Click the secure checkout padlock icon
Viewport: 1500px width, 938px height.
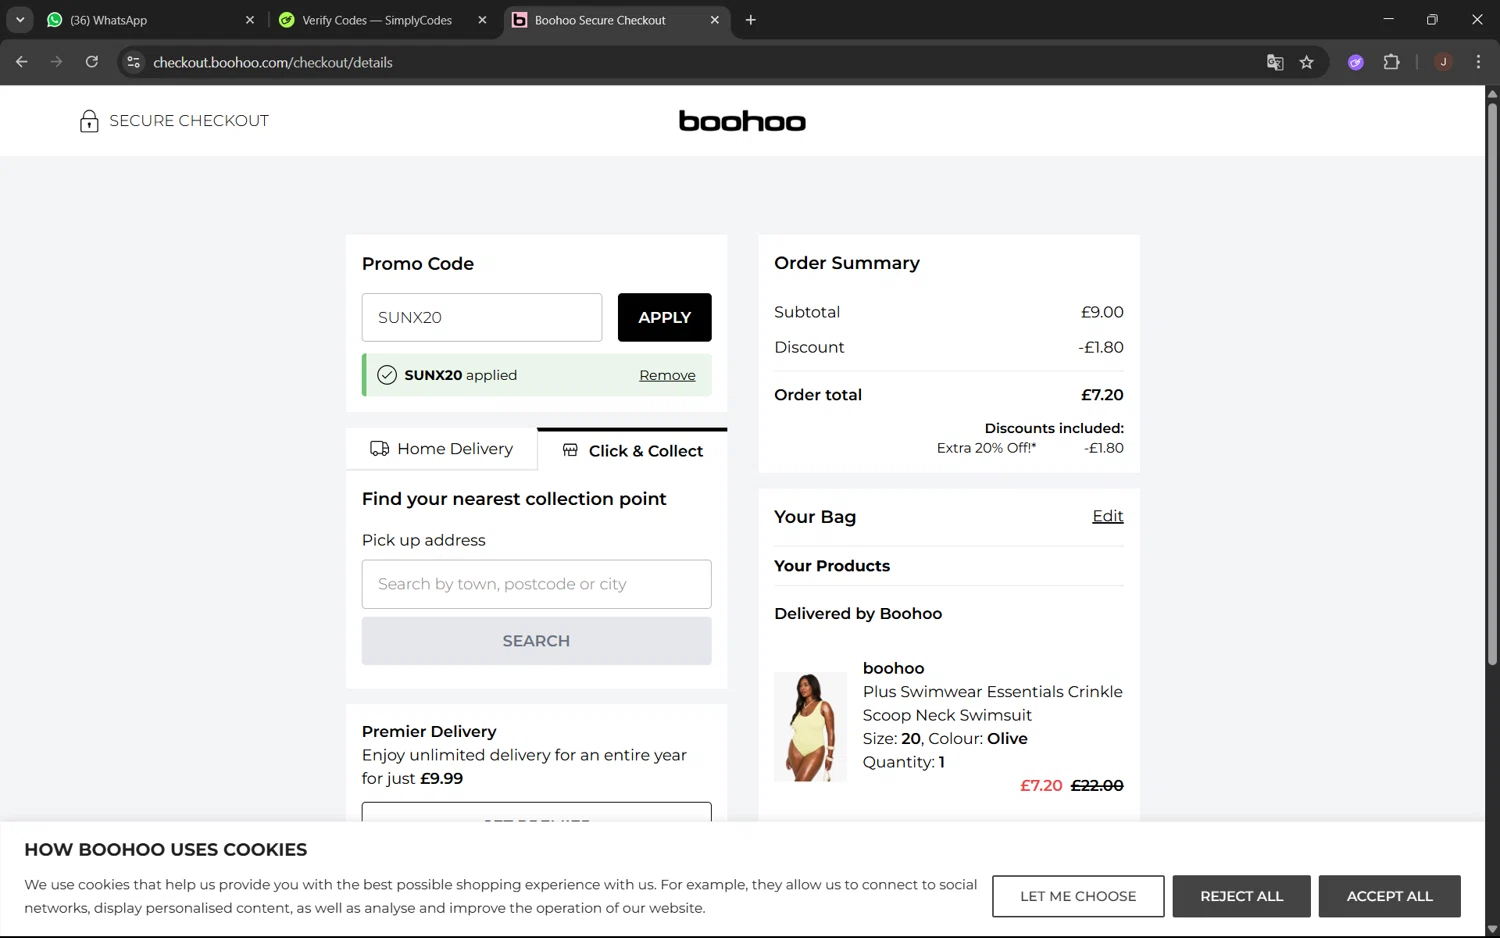pyautogui.click(x=89, y=121)
